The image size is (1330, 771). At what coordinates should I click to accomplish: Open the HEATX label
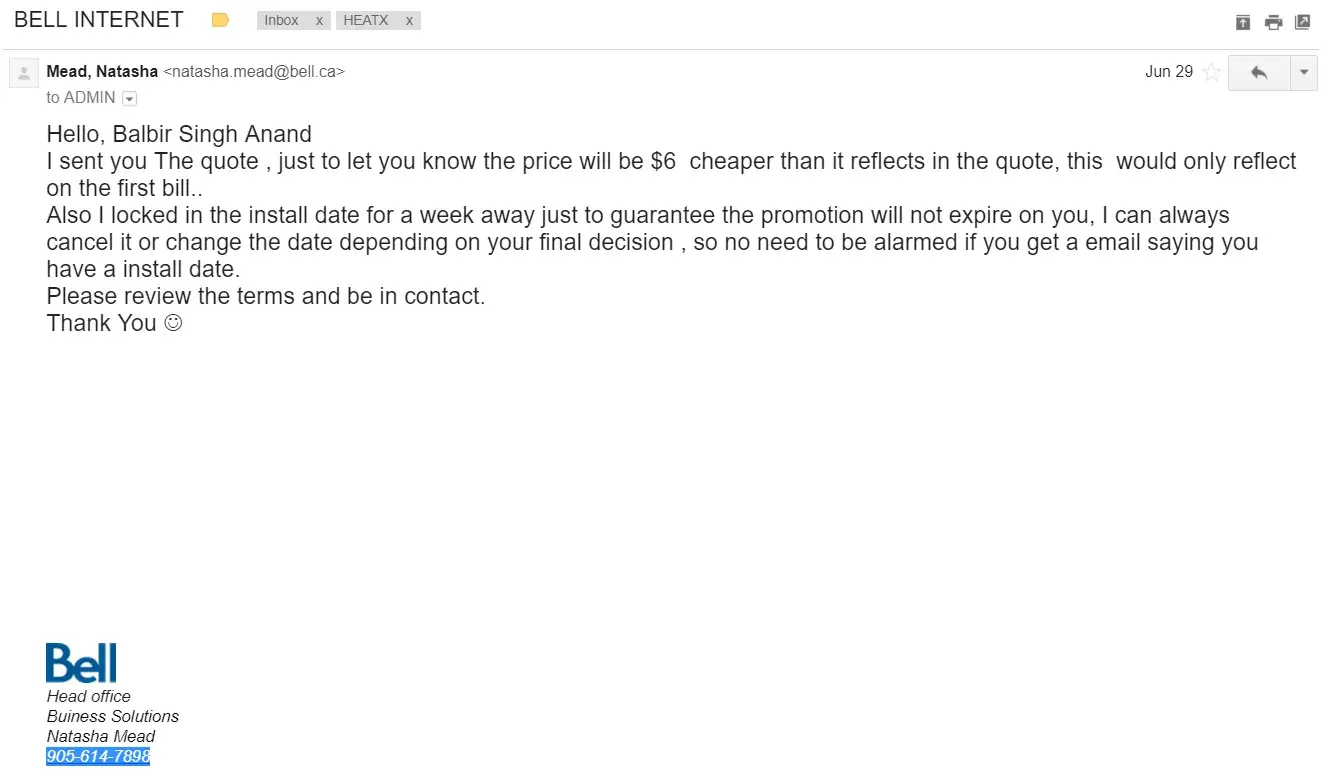coord(366,20)
